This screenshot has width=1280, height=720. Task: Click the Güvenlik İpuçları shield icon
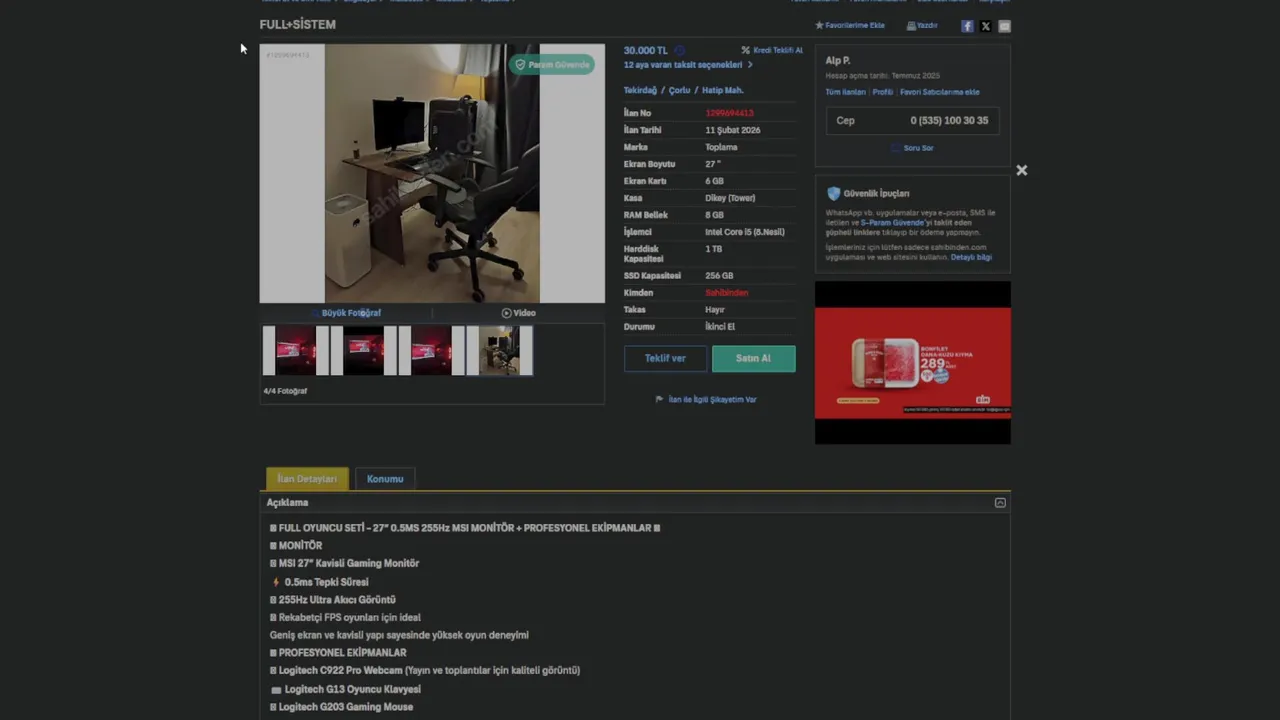834,193
